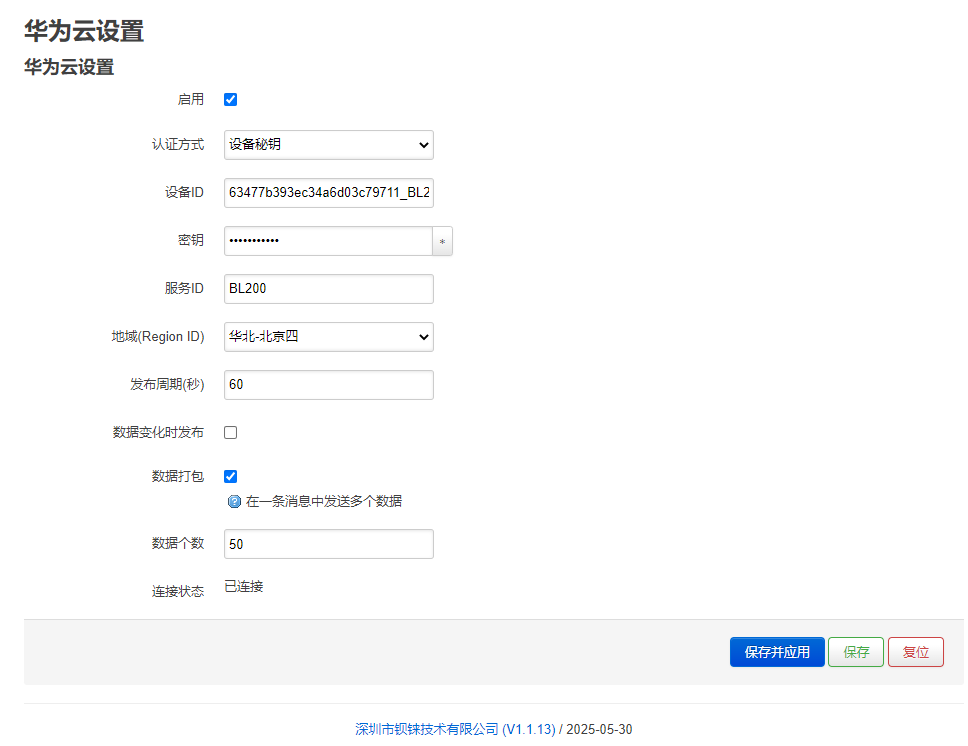
Task: Click the 数据个数 field showing 50
Action: pyautogui.click(x=328, y=544)
